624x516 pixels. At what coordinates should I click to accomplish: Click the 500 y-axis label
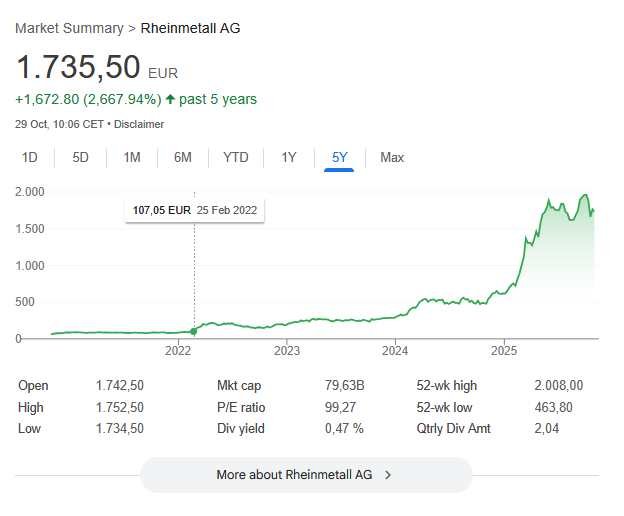(x=25, y=302)
